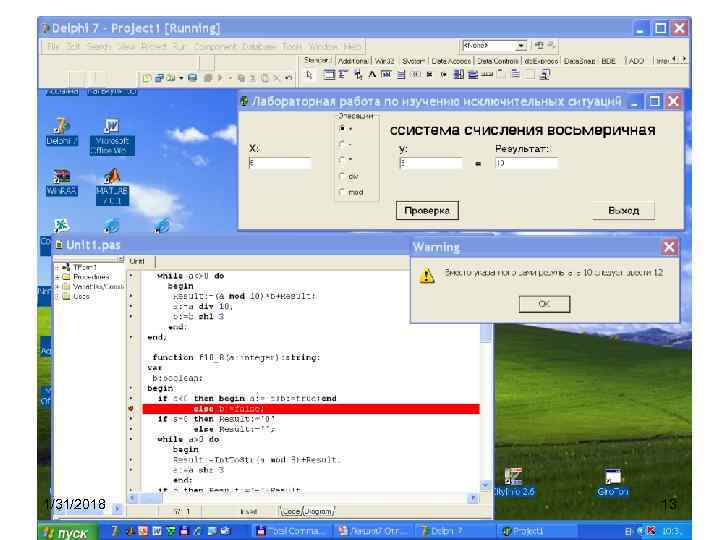The height and width of the screenshot is (540, 720).
Task: Open the dropdown arrow beside the toolbar Open icon
Action: (x=181, y=78)
